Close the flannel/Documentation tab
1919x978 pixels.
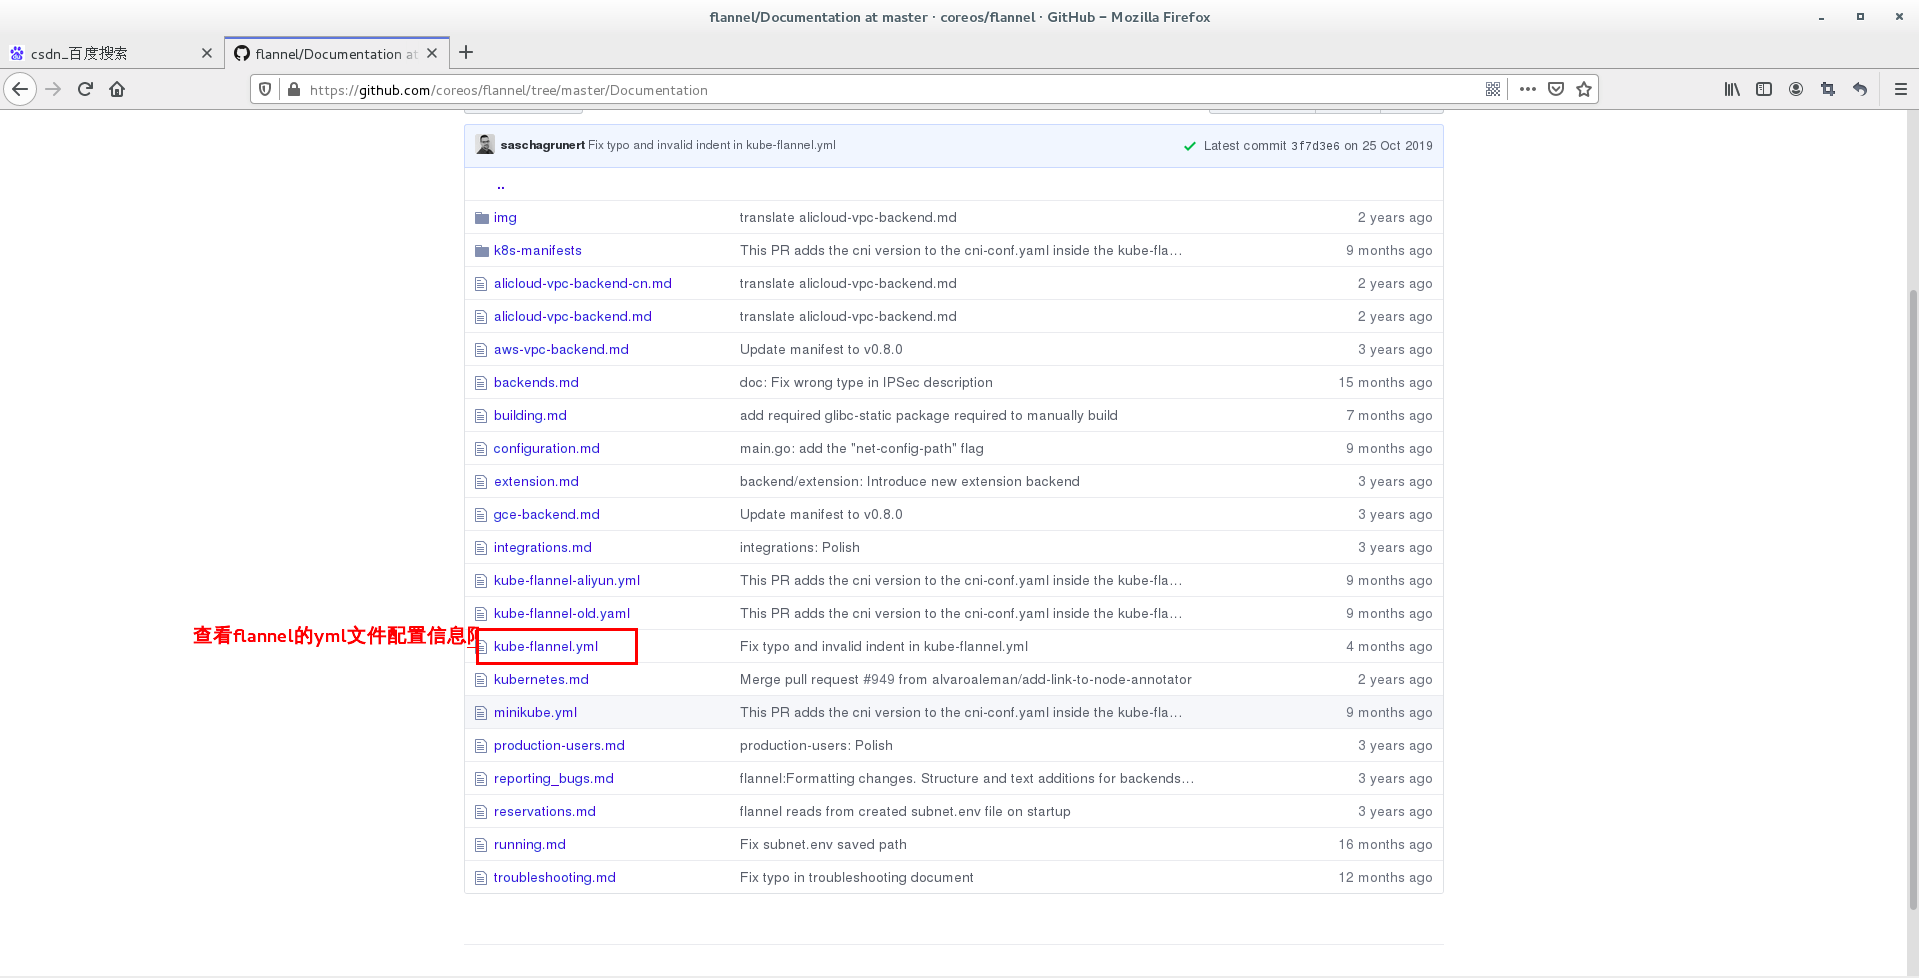[432, 53]
